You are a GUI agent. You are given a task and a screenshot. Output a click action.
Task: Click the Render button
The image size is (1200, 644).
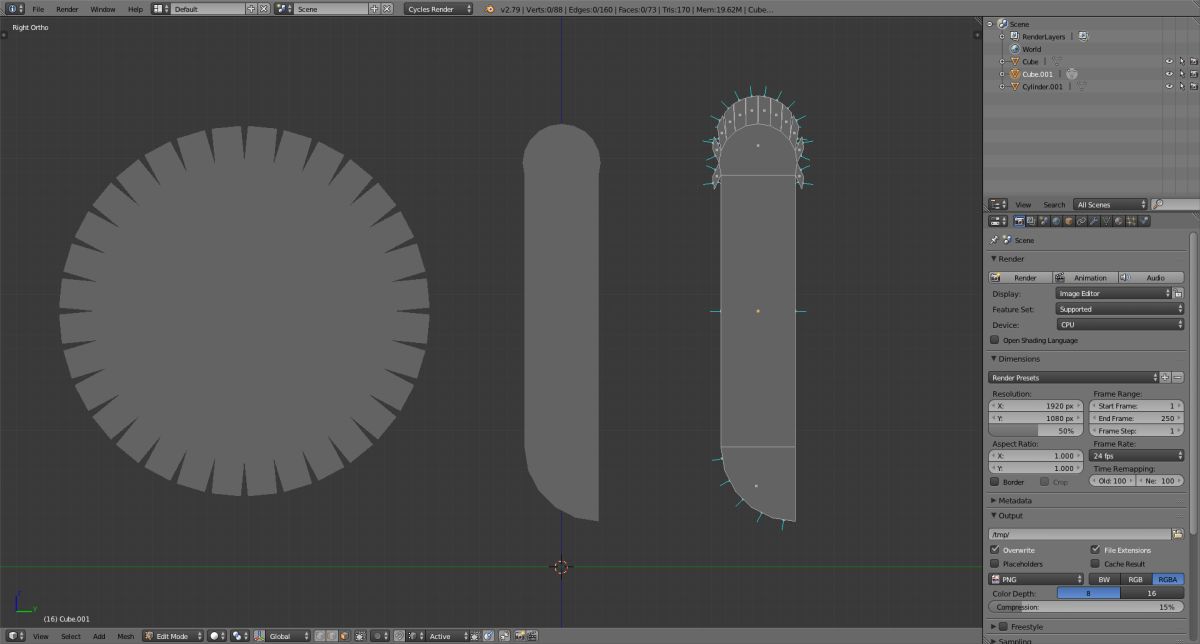tap(1020, 277)
